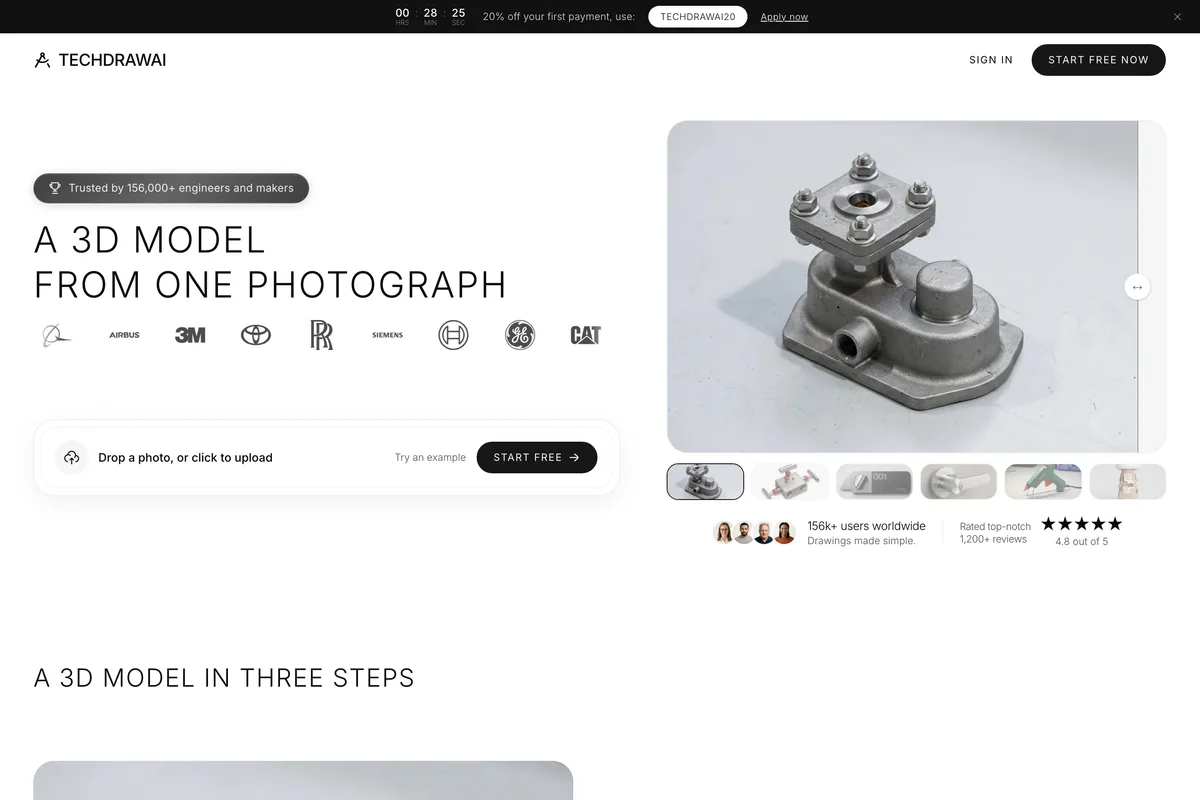Click the Drawings made simple text
The image size is (1200, 800).
click(x=861, y=541)
